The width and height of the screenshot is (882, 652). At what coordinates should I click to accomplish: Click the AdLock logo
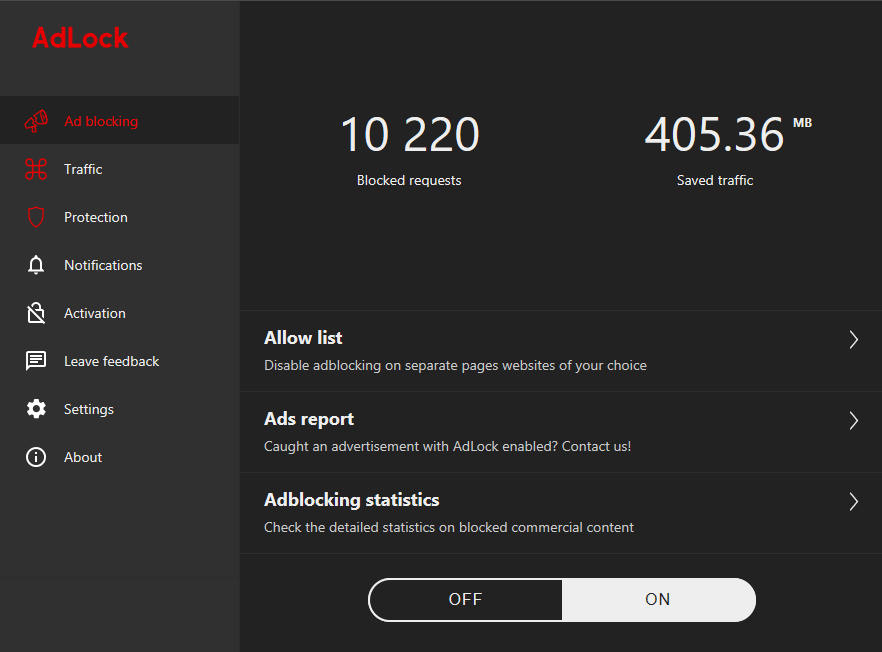(x=80, y=38)
